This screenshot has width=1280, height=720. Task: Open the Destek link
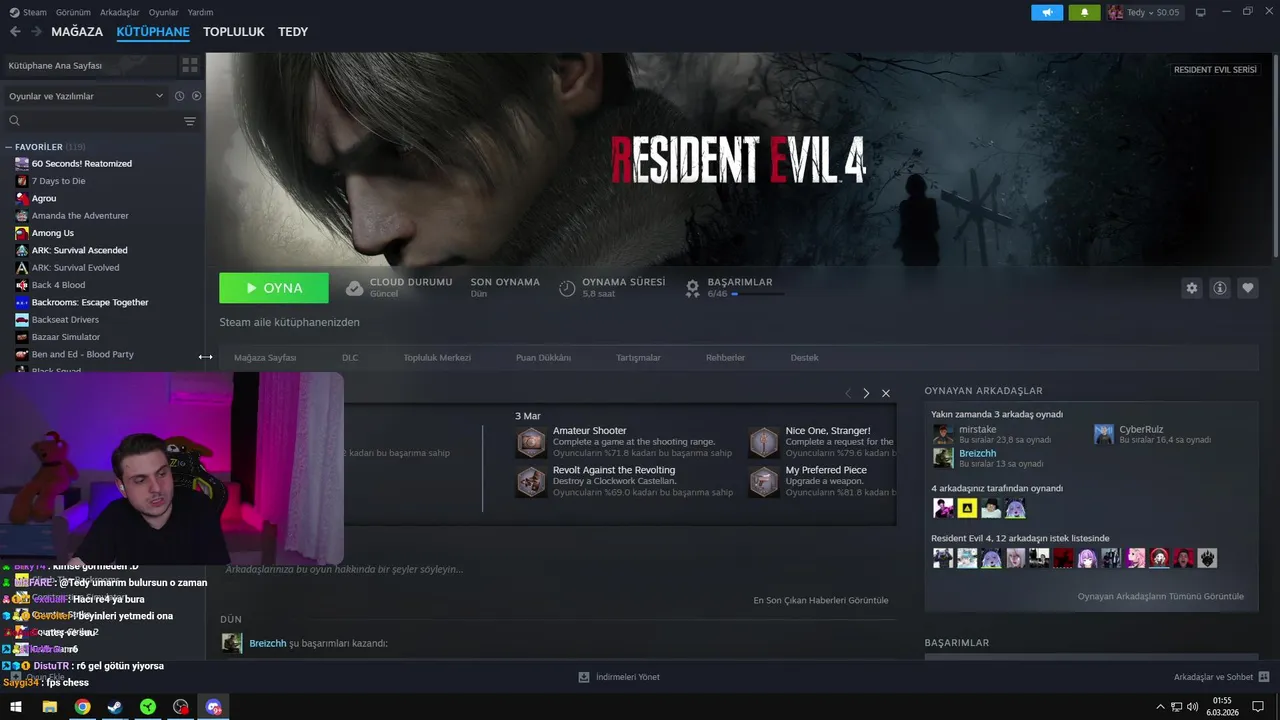click(x=804, y=358)
